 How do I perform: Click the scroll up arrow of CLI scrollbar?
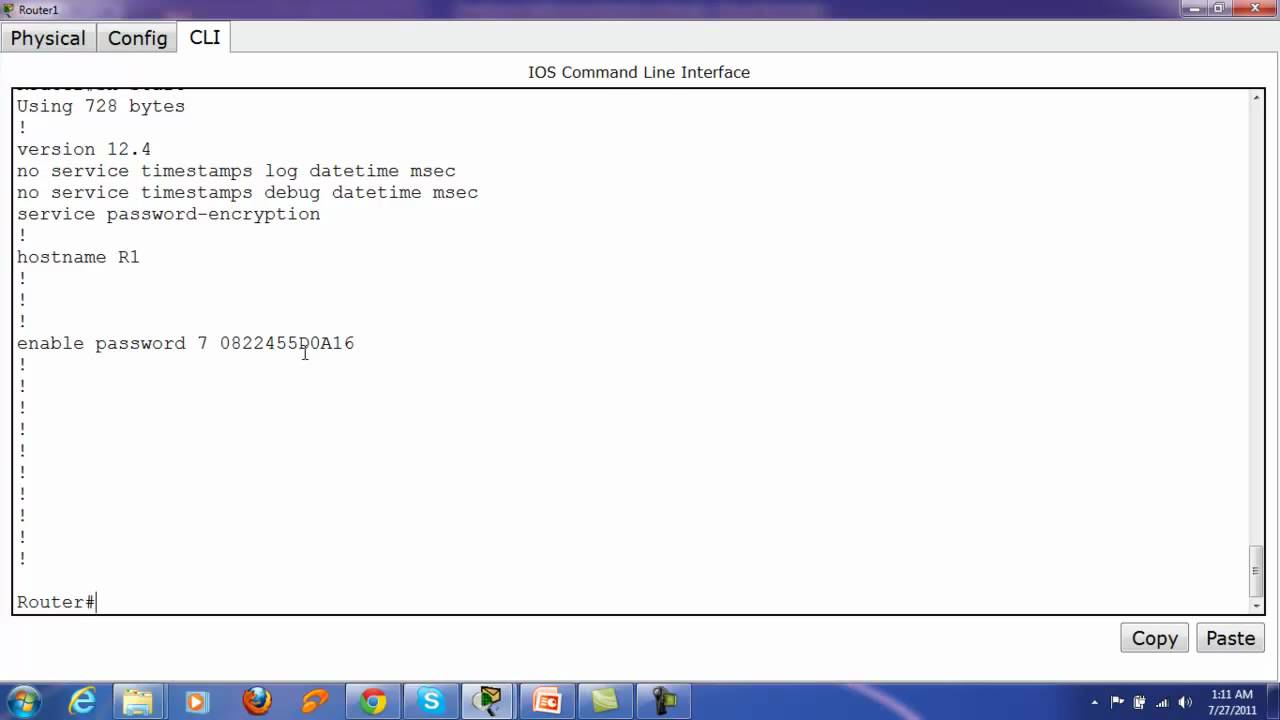[1257, 98]
